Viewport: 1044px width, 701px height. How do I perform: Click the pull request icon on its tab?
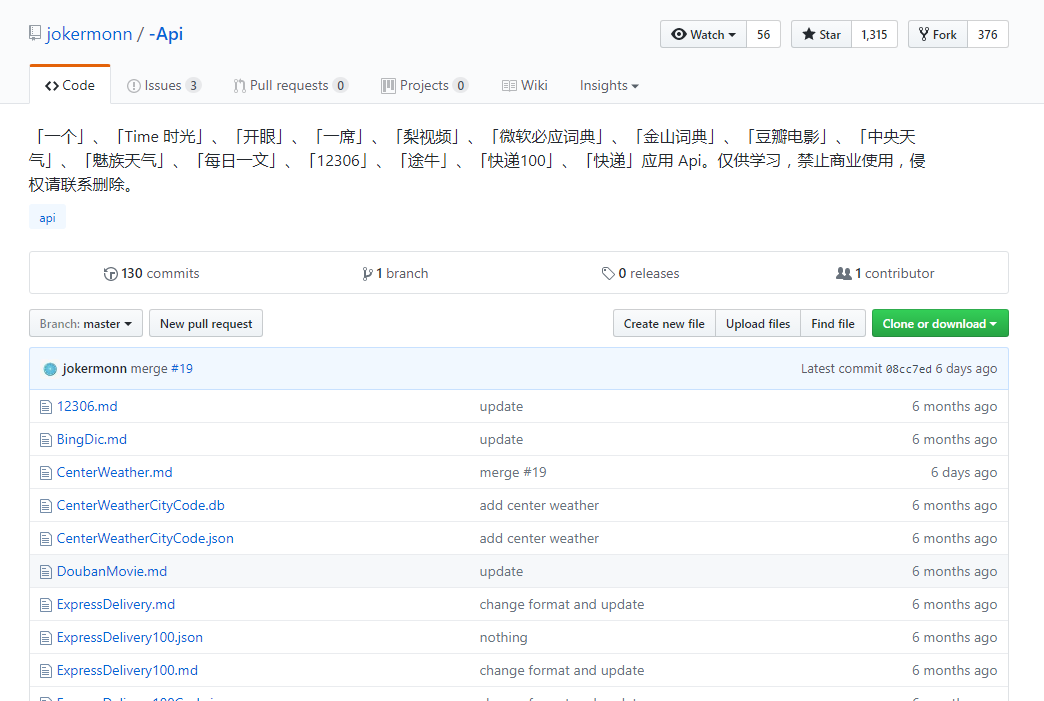coord(239,85)
